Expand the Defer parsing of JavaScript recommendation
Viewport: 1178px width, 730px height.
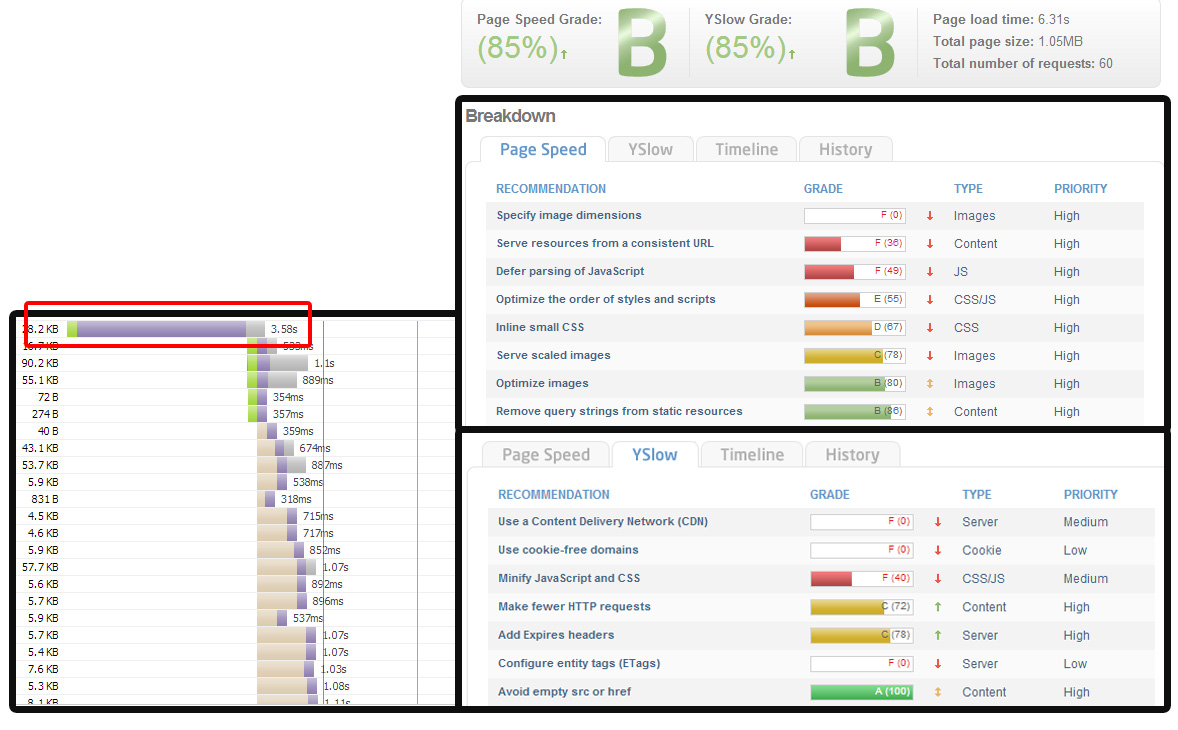coord(569,271)
